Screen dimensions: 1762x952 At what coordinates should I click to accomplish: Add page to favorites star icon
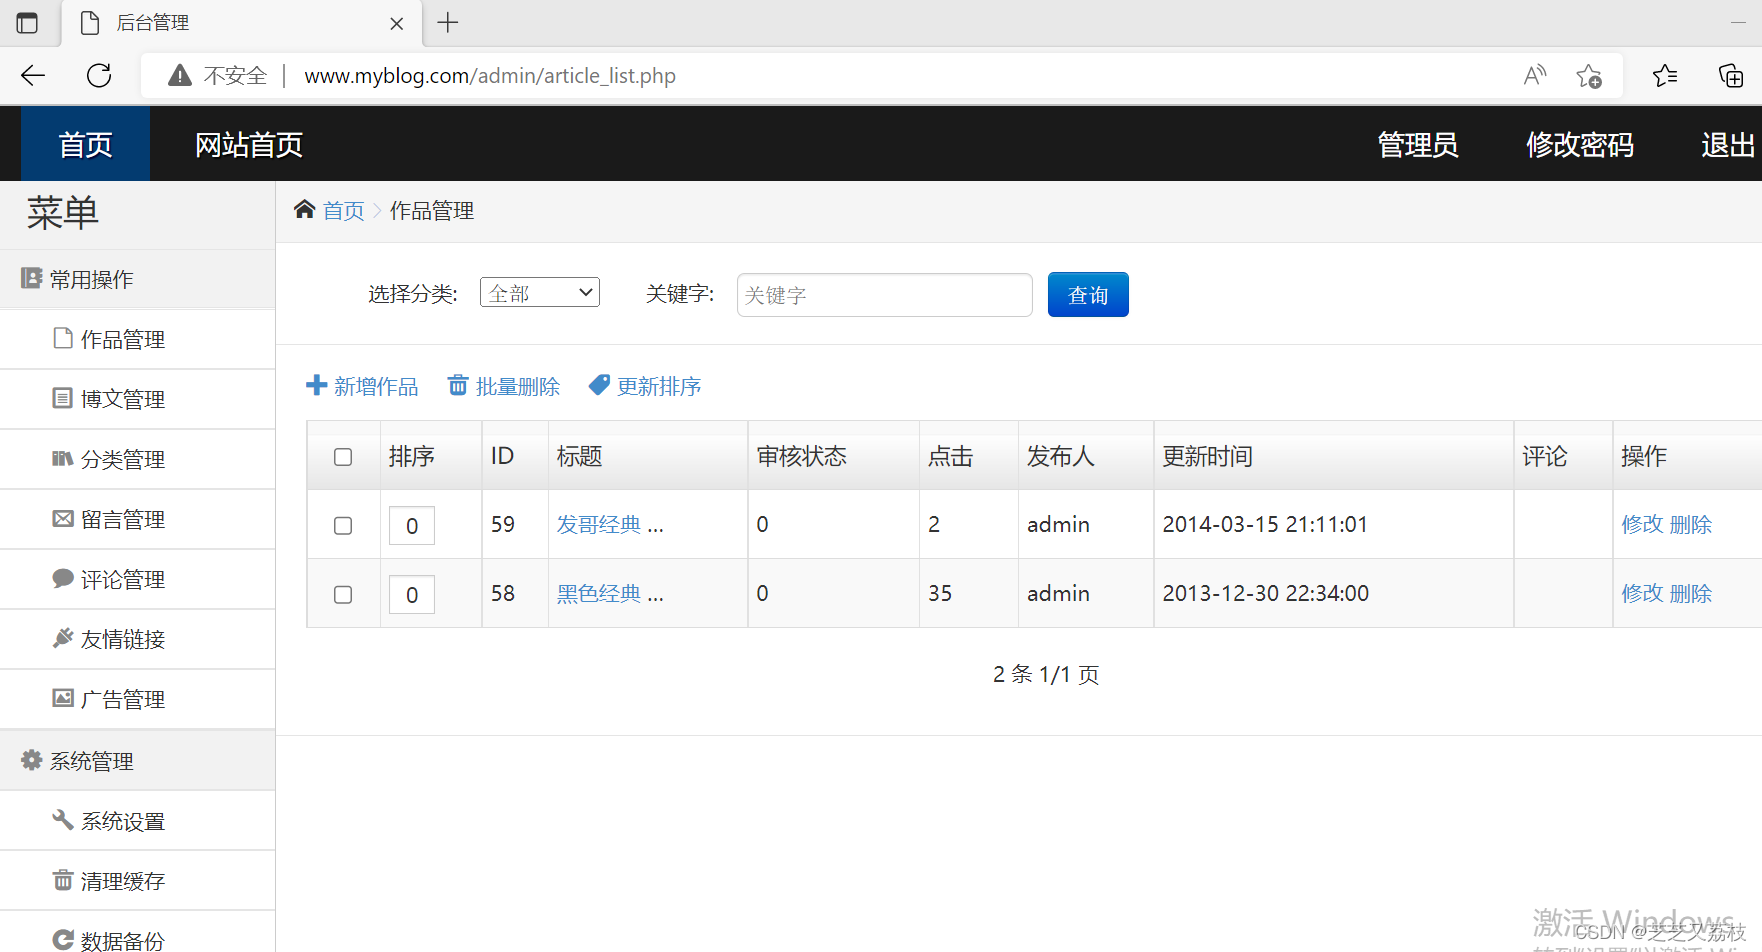[1588, 75]
